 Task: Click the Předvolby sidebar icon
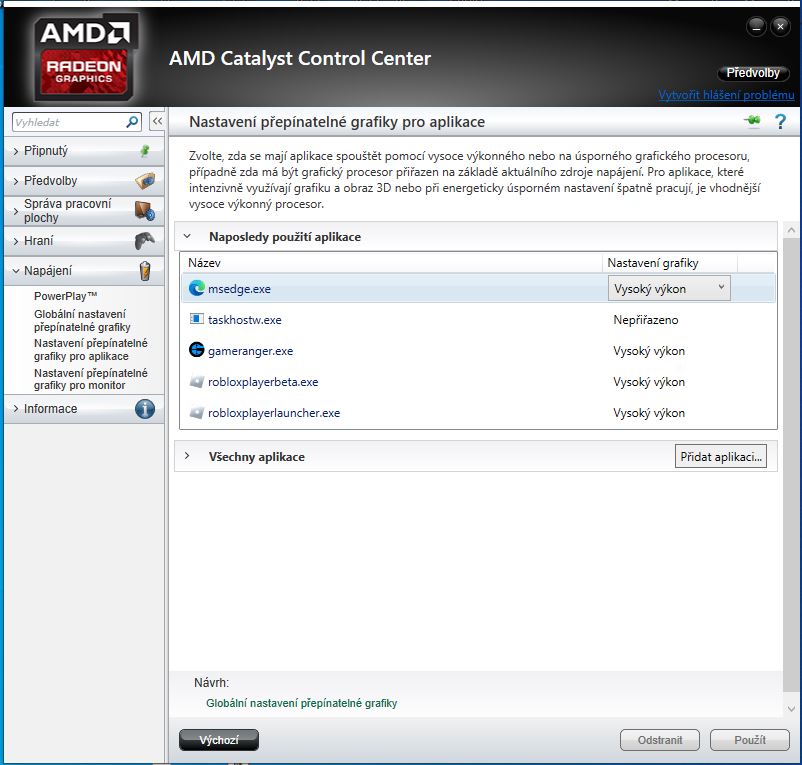pos(145,181)
